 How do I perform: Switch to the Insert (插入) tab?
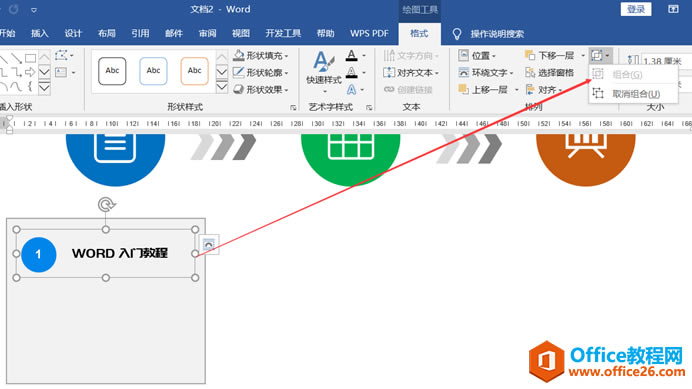coord(40,34)
